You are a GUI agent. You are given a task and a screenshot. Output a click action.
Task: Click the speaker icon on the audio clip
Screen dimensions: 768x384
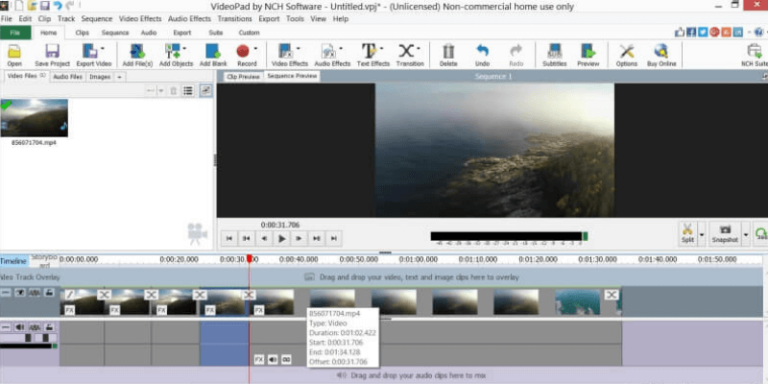[273, 360]
